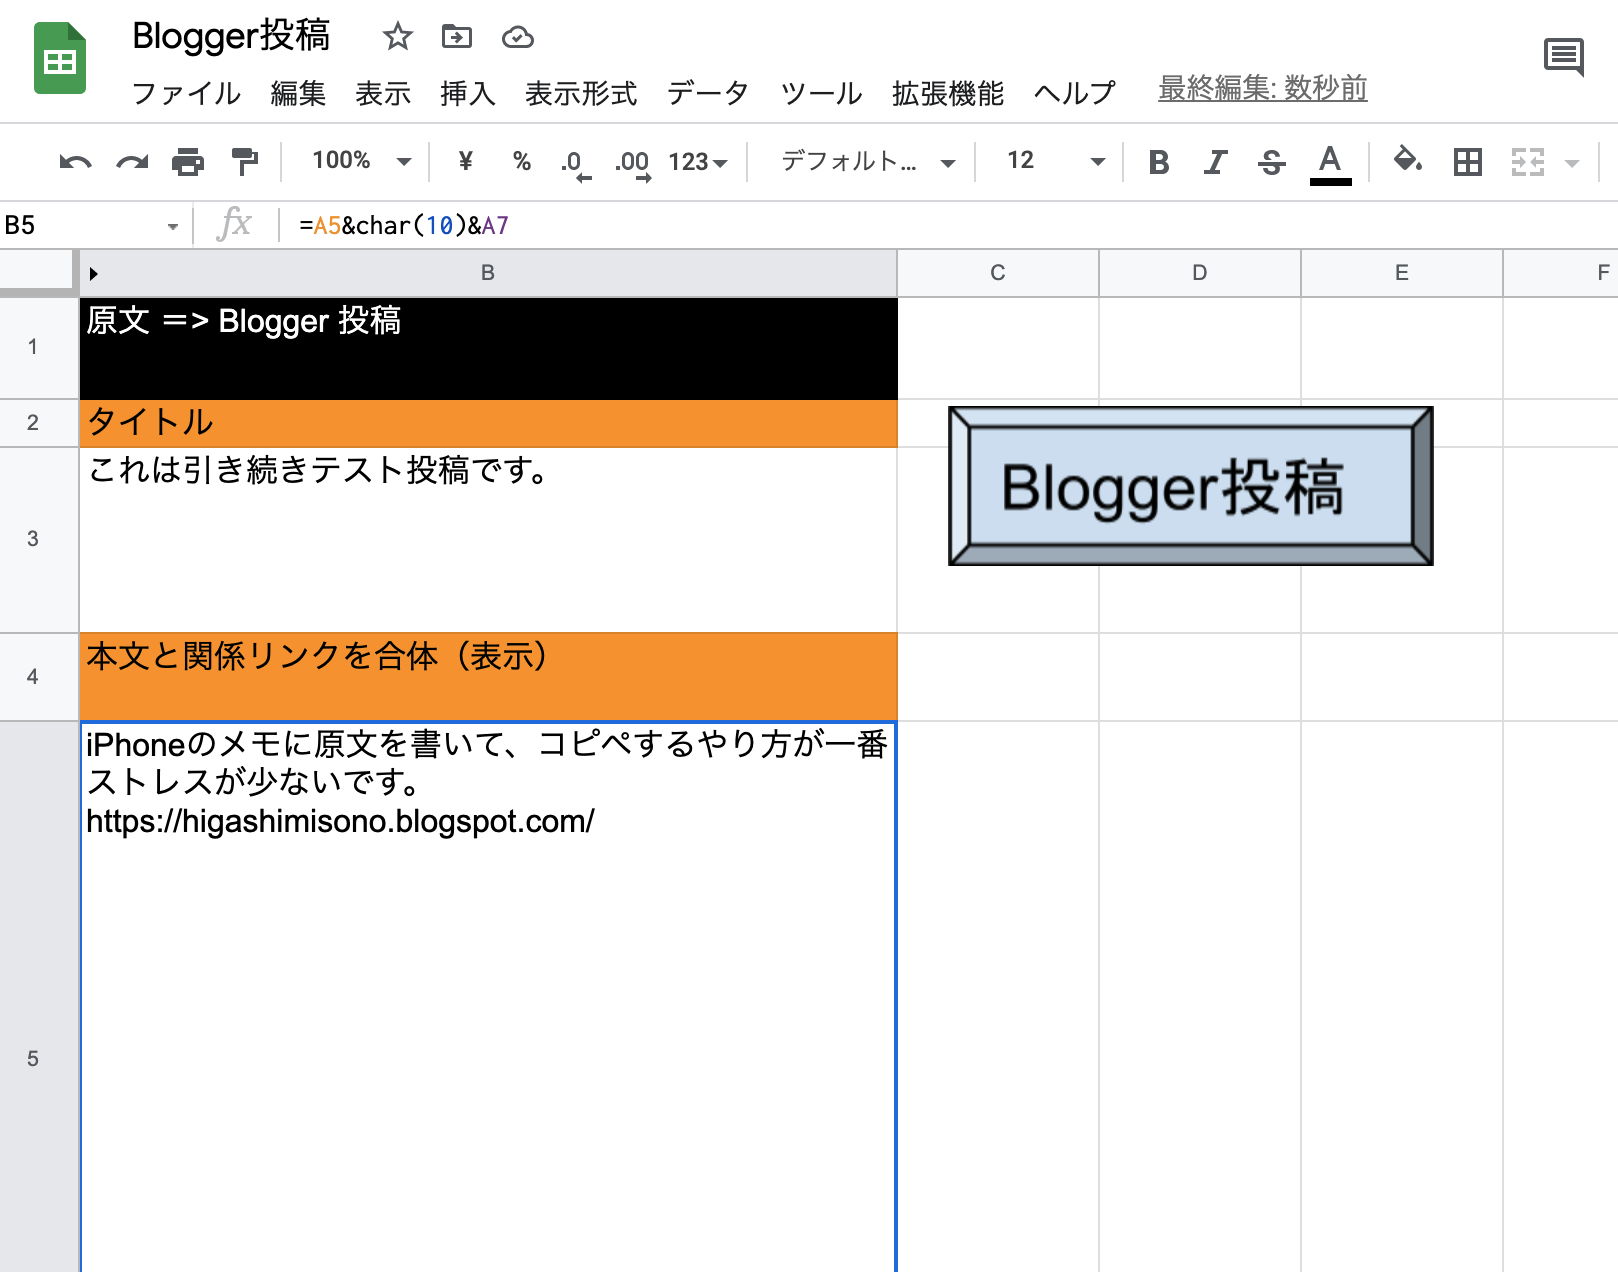The width and height of the screenshot is (1618, 1272).
Task: Click the print icon
Action: click(x=188, y=162)
